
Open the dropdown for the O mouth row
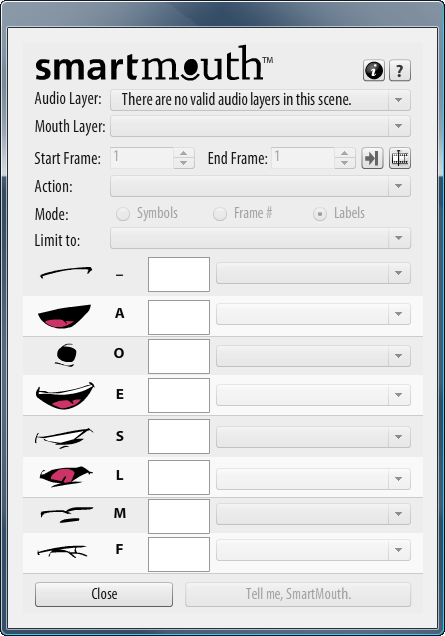313,356
